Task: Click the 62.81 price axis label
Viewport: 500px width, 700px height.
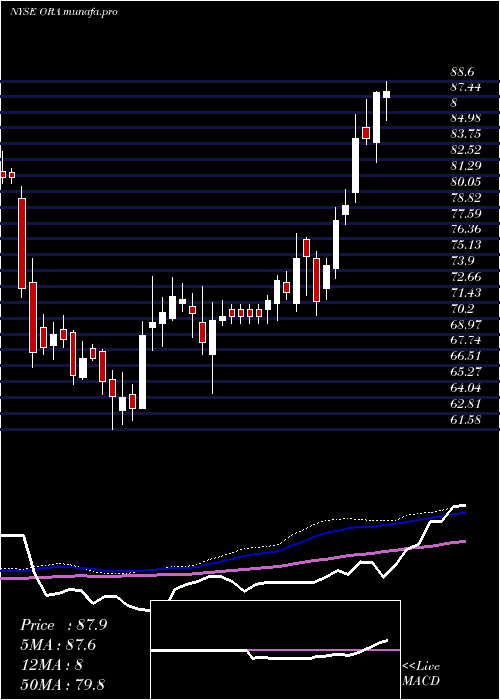Action: [465, 404]
